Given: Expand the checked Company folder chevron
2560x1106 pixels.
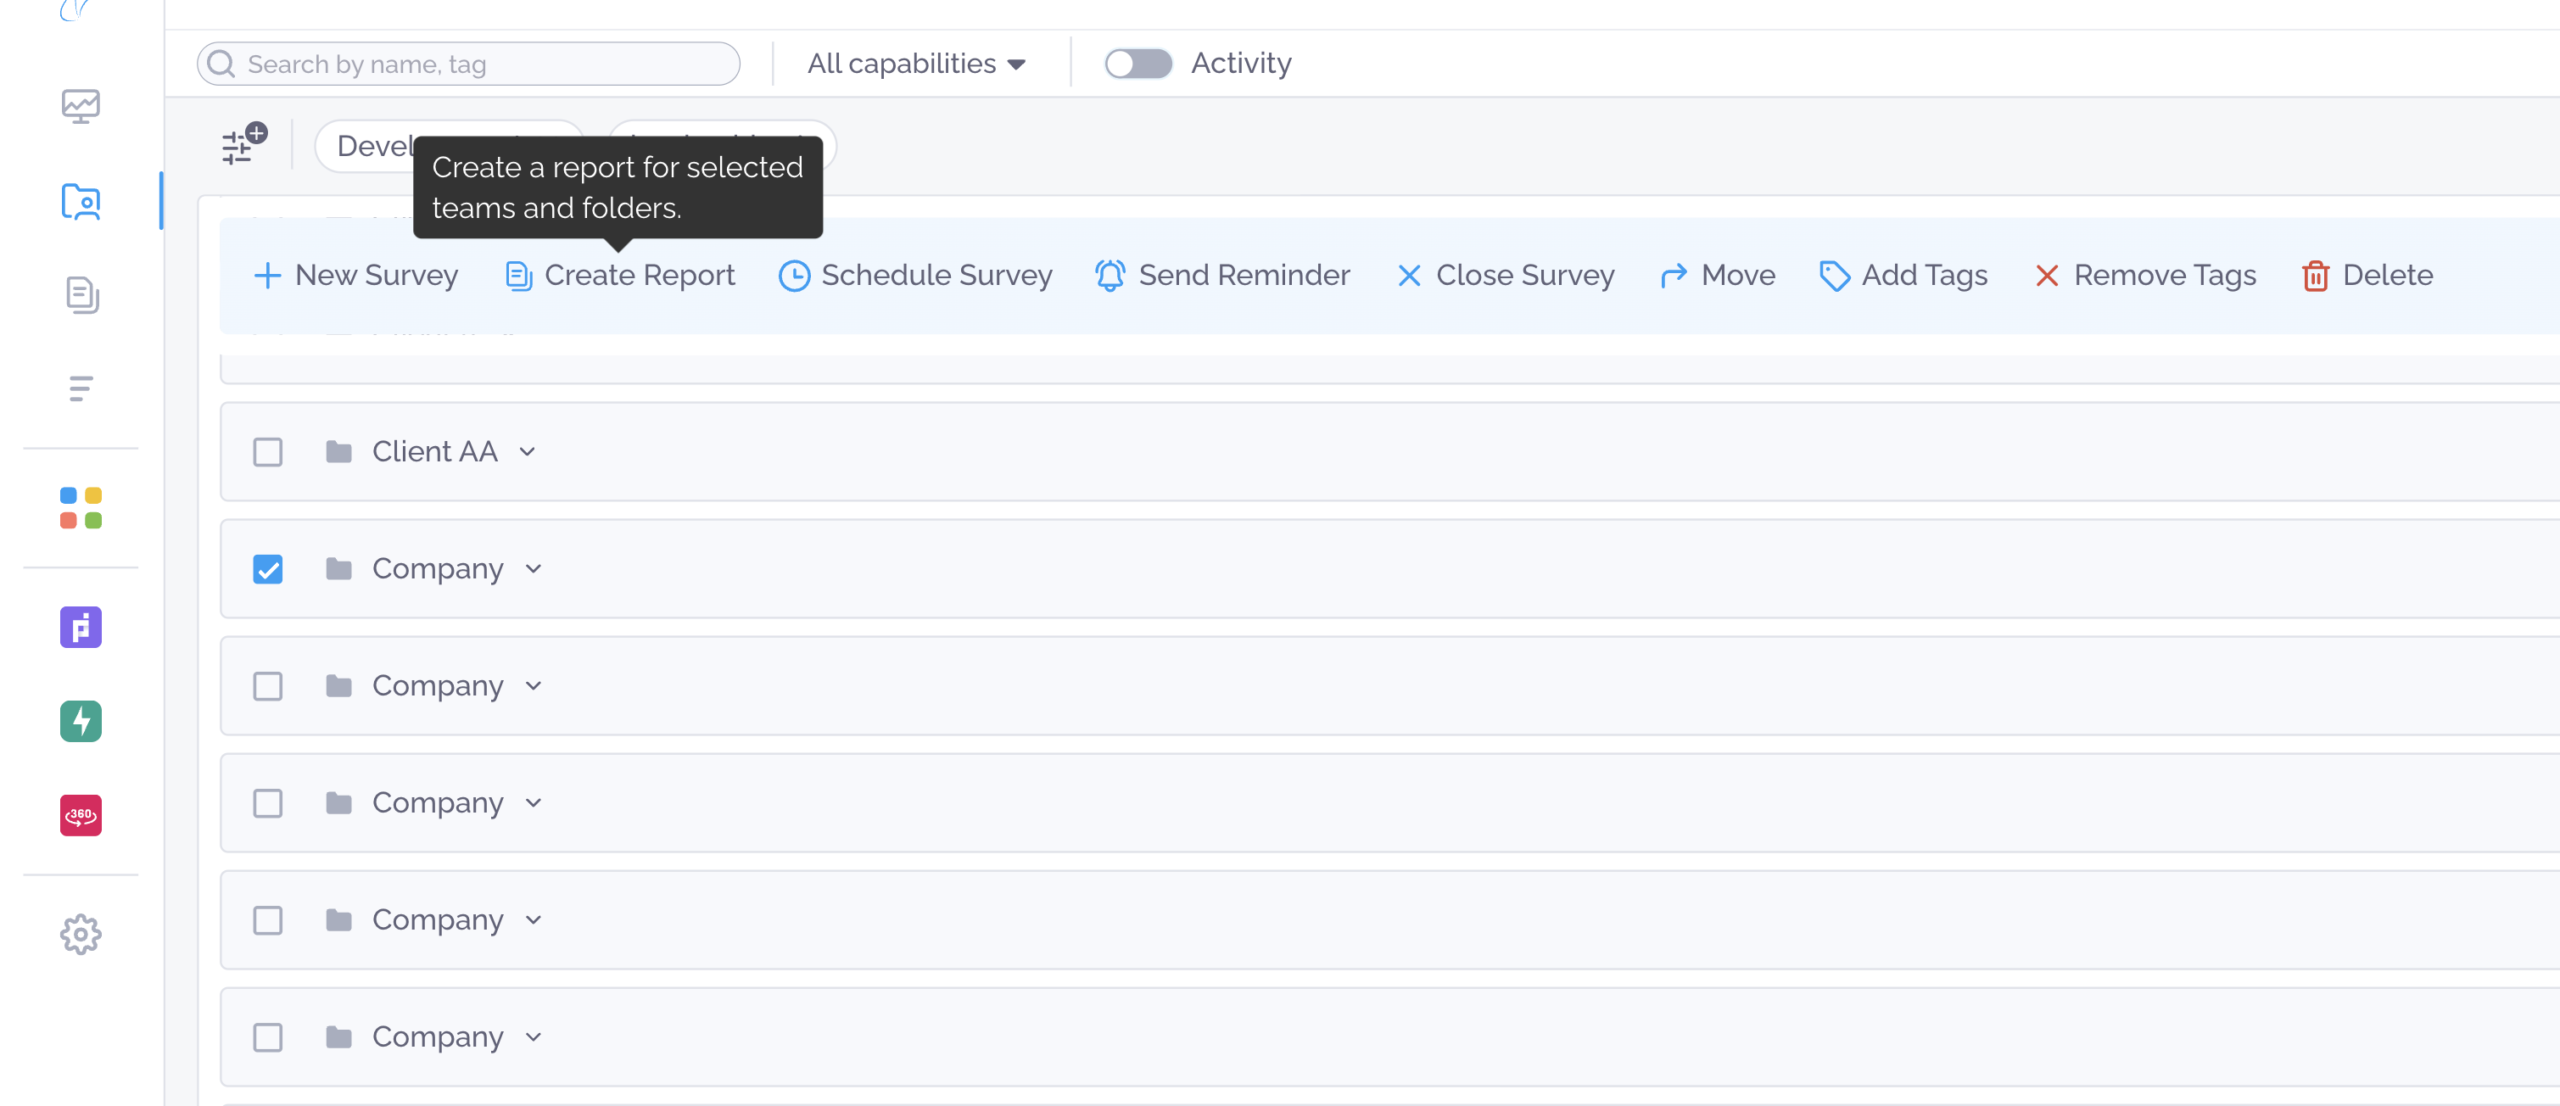Looking at the screenshot, I should pyautogui.click(x=533, y=569).
